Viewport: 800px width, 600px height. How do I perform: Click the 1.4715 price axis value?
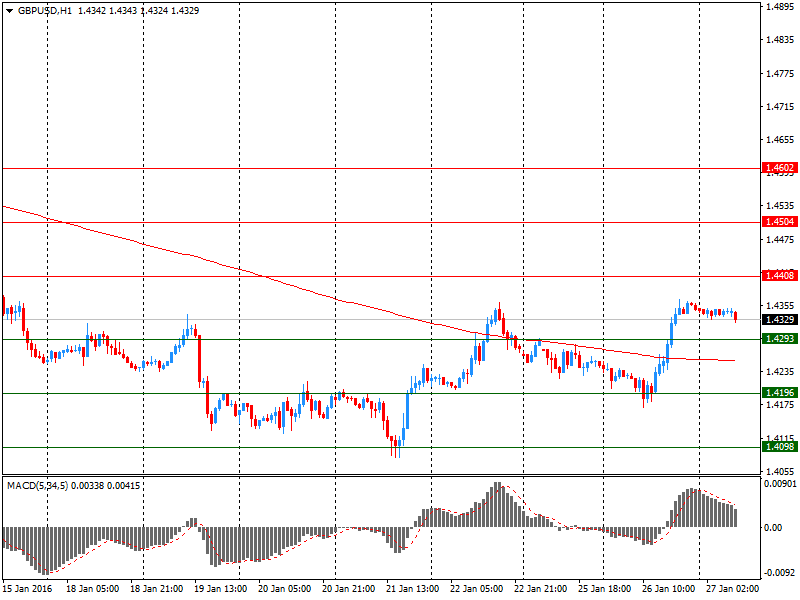781,107
